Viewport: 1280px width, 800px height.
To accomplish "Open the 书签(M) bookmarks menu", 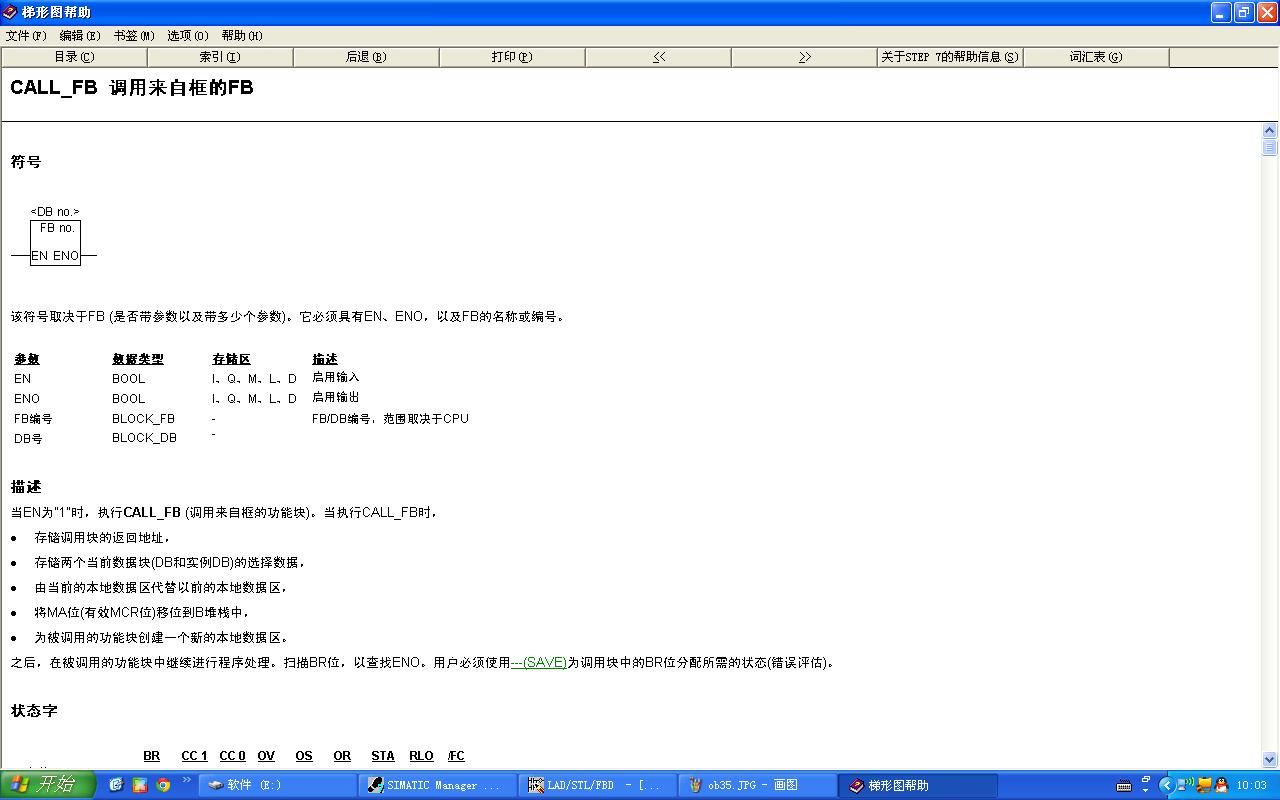I will click(x=133, y=35).
